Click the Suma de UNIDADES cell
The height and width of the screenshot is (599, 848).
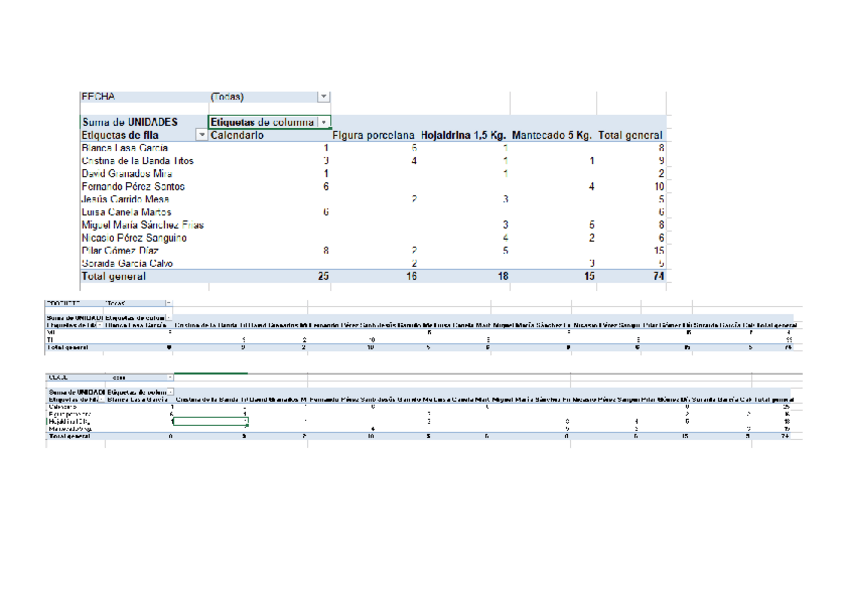coord(129,122)
